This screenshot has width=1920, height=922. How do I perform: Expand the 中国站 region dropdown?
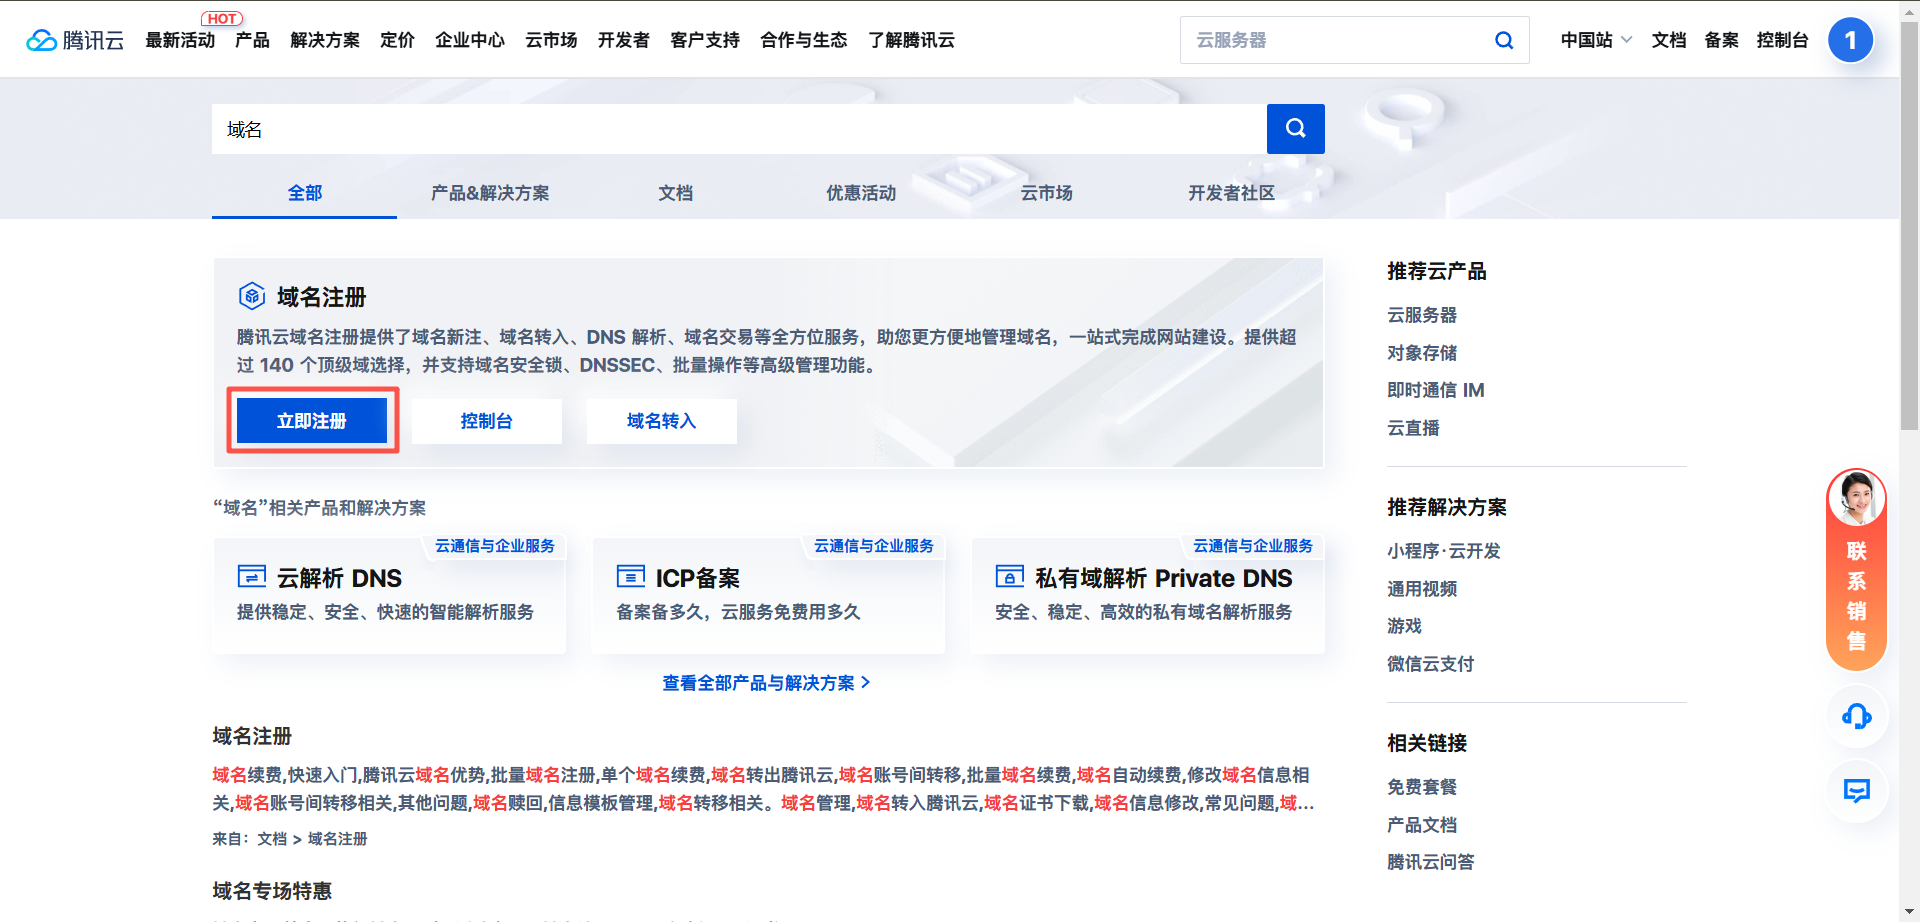1596,40
